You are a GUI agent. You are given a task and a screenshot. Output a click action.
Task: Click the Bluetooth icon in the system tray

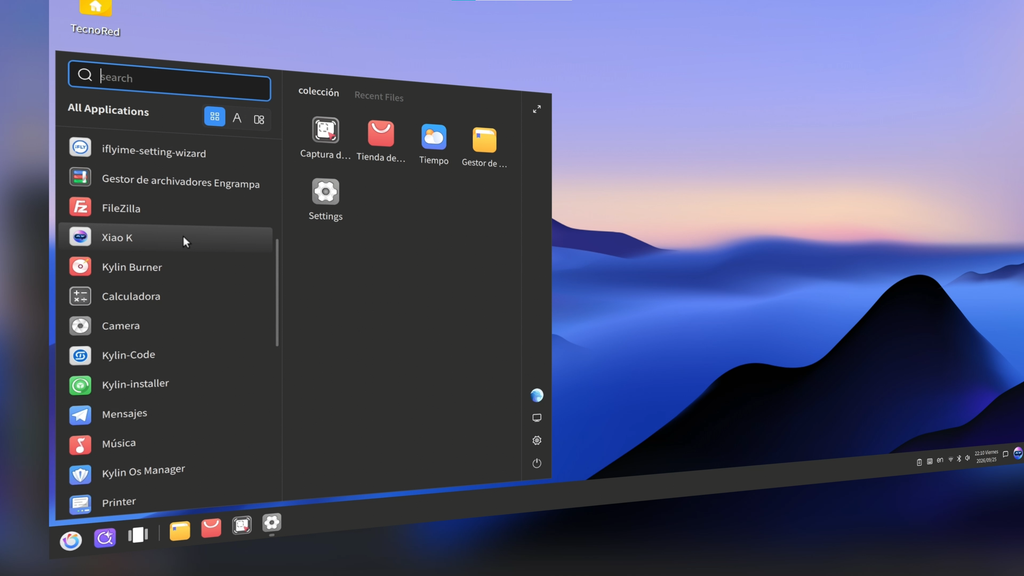click(959, 458)
